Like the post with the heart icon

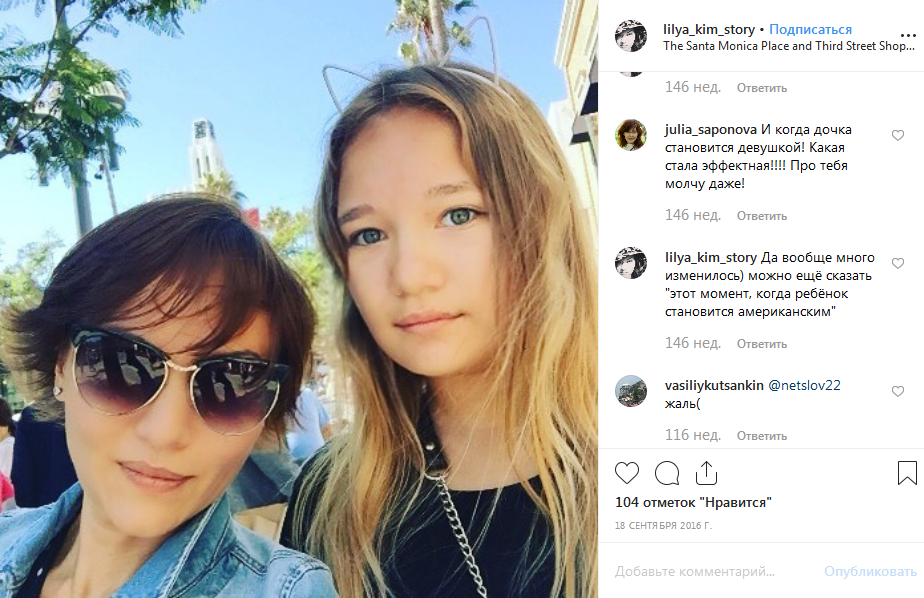pyautogui.click(x=626, y=473)
